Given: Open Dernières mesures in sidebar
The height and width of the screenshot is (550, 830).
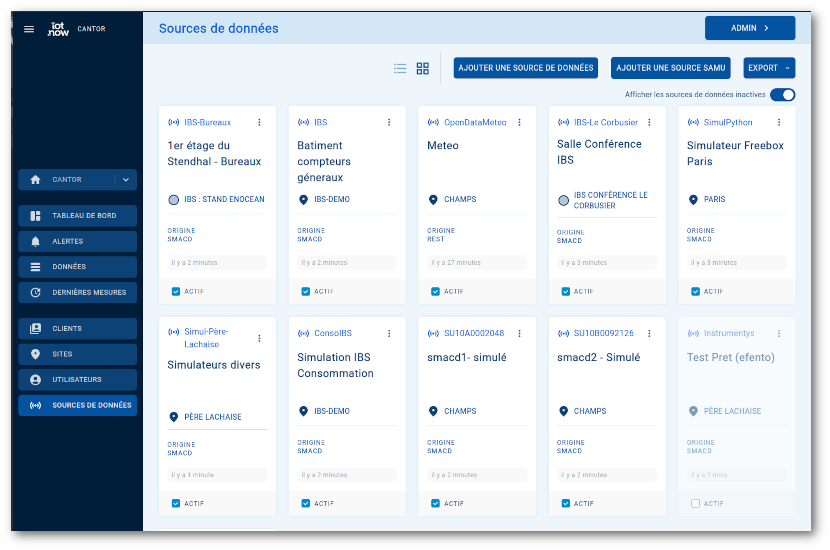Looking at the screenshot, I should [x=77, y=293].
